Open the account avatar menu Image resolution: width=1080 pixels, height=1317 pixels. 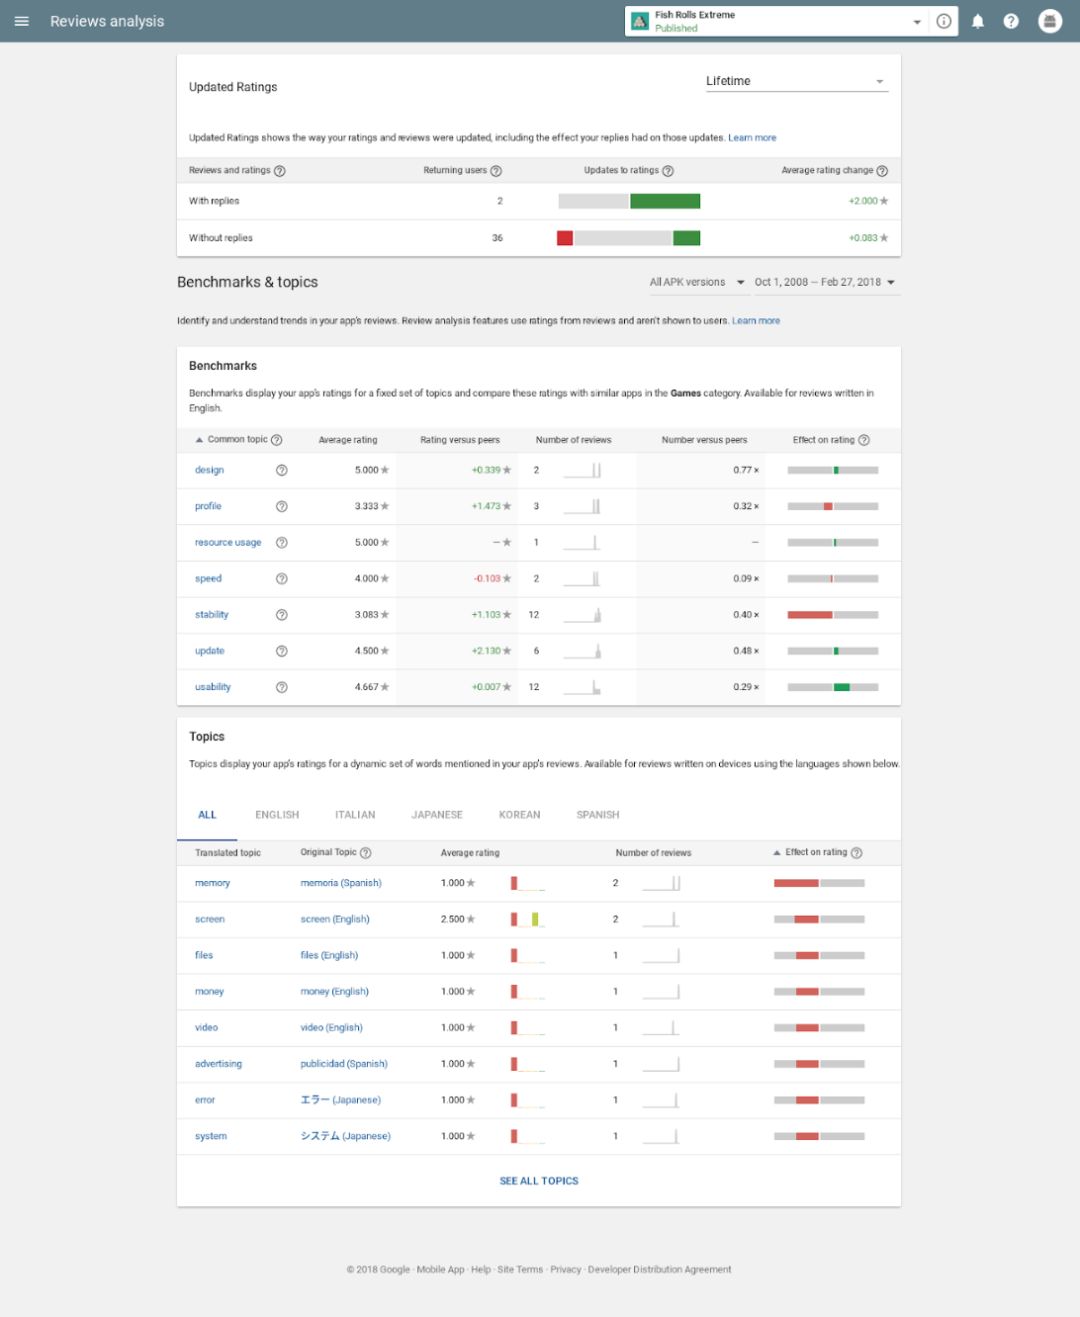point(1050,21)
